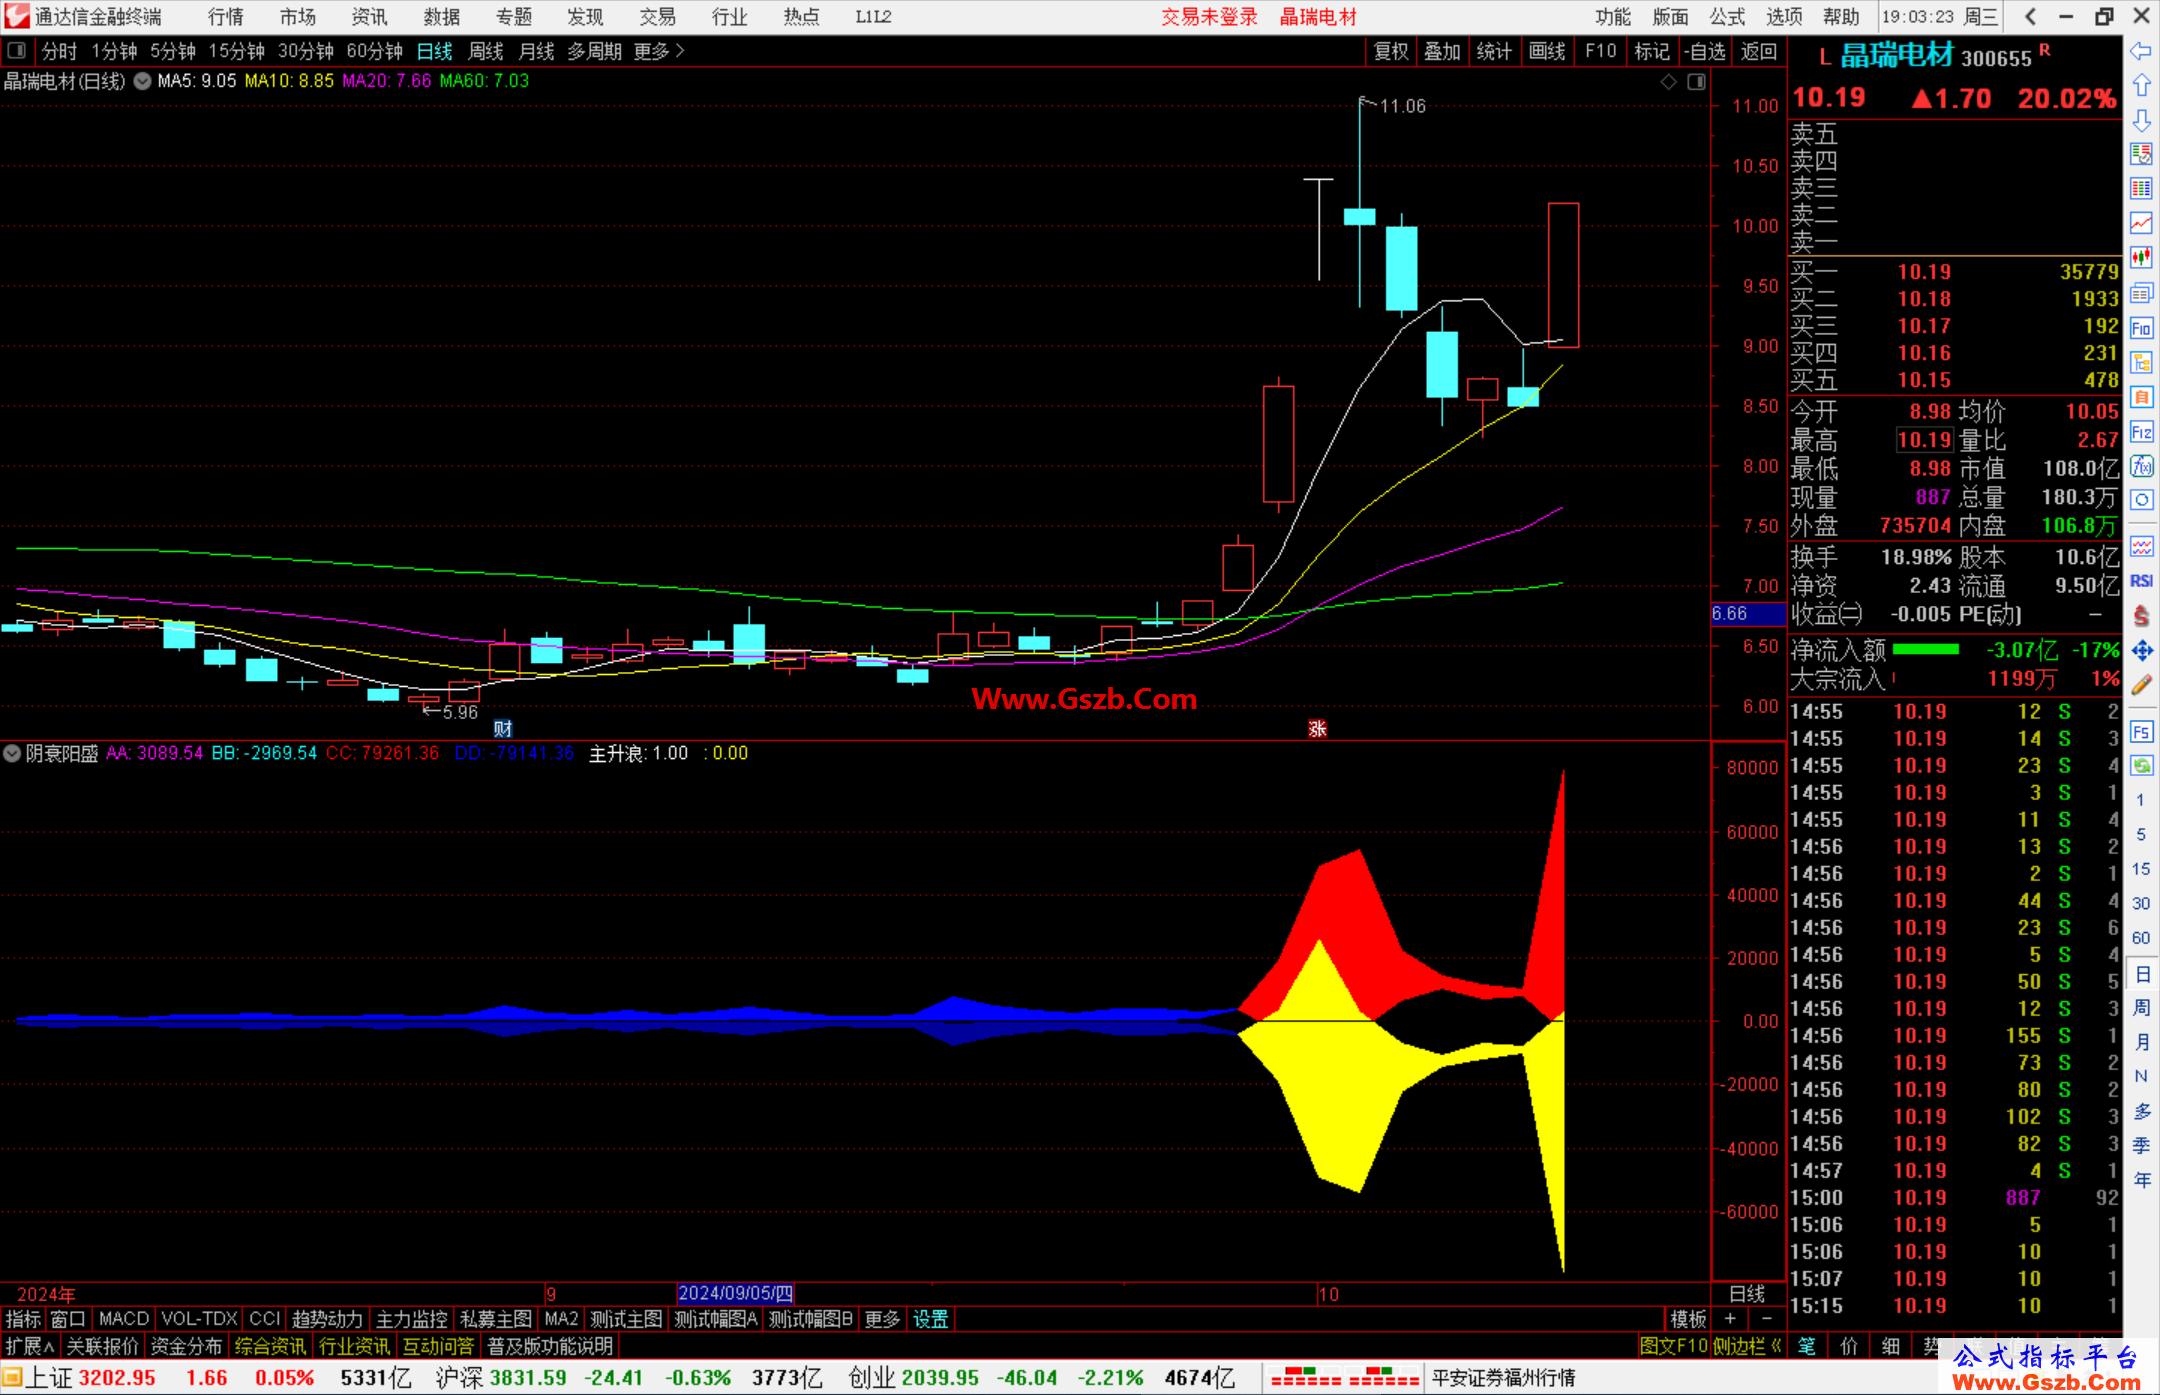2160x1395 pixels.
Task: Select 年 yearly period in right sidebar
Action: (x=2141, y=1180)
